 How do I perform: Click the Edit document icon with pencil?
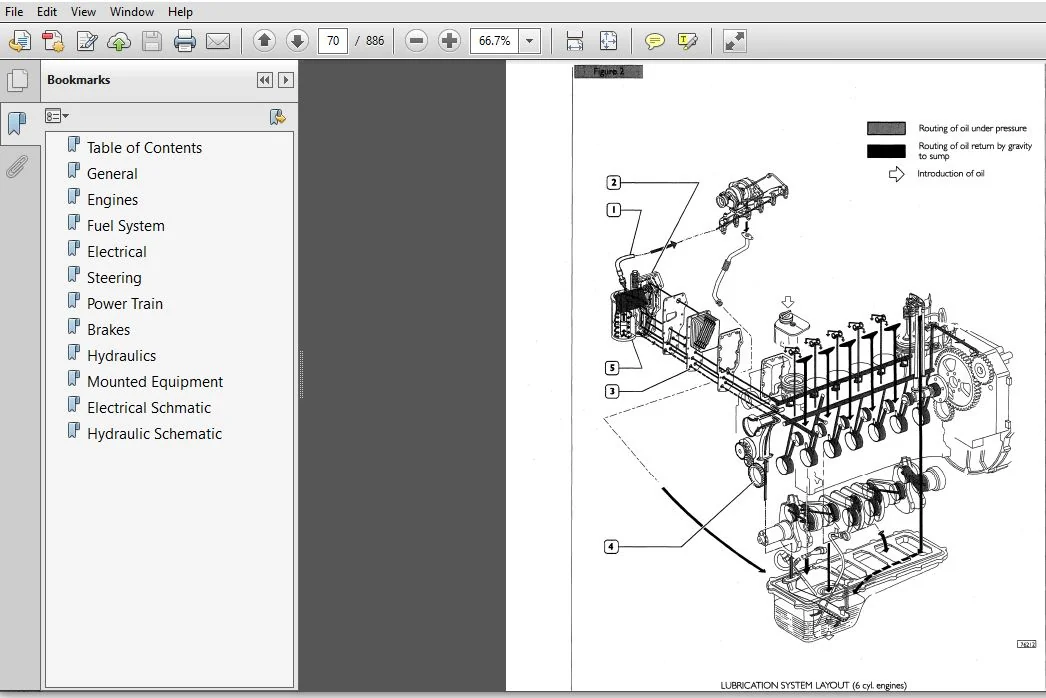coord(87,41)
